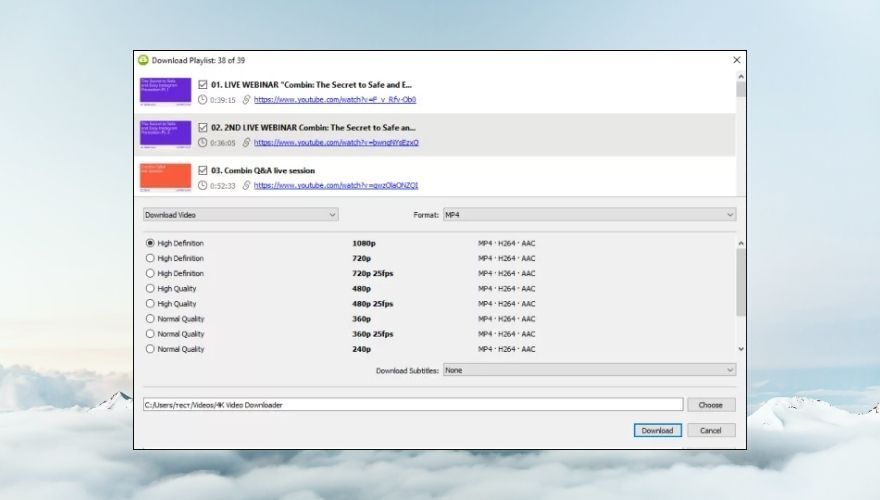880x500 pixels.
Task: Click the link icon in the Combin Q&A row
Action: (x=246, y=185)
